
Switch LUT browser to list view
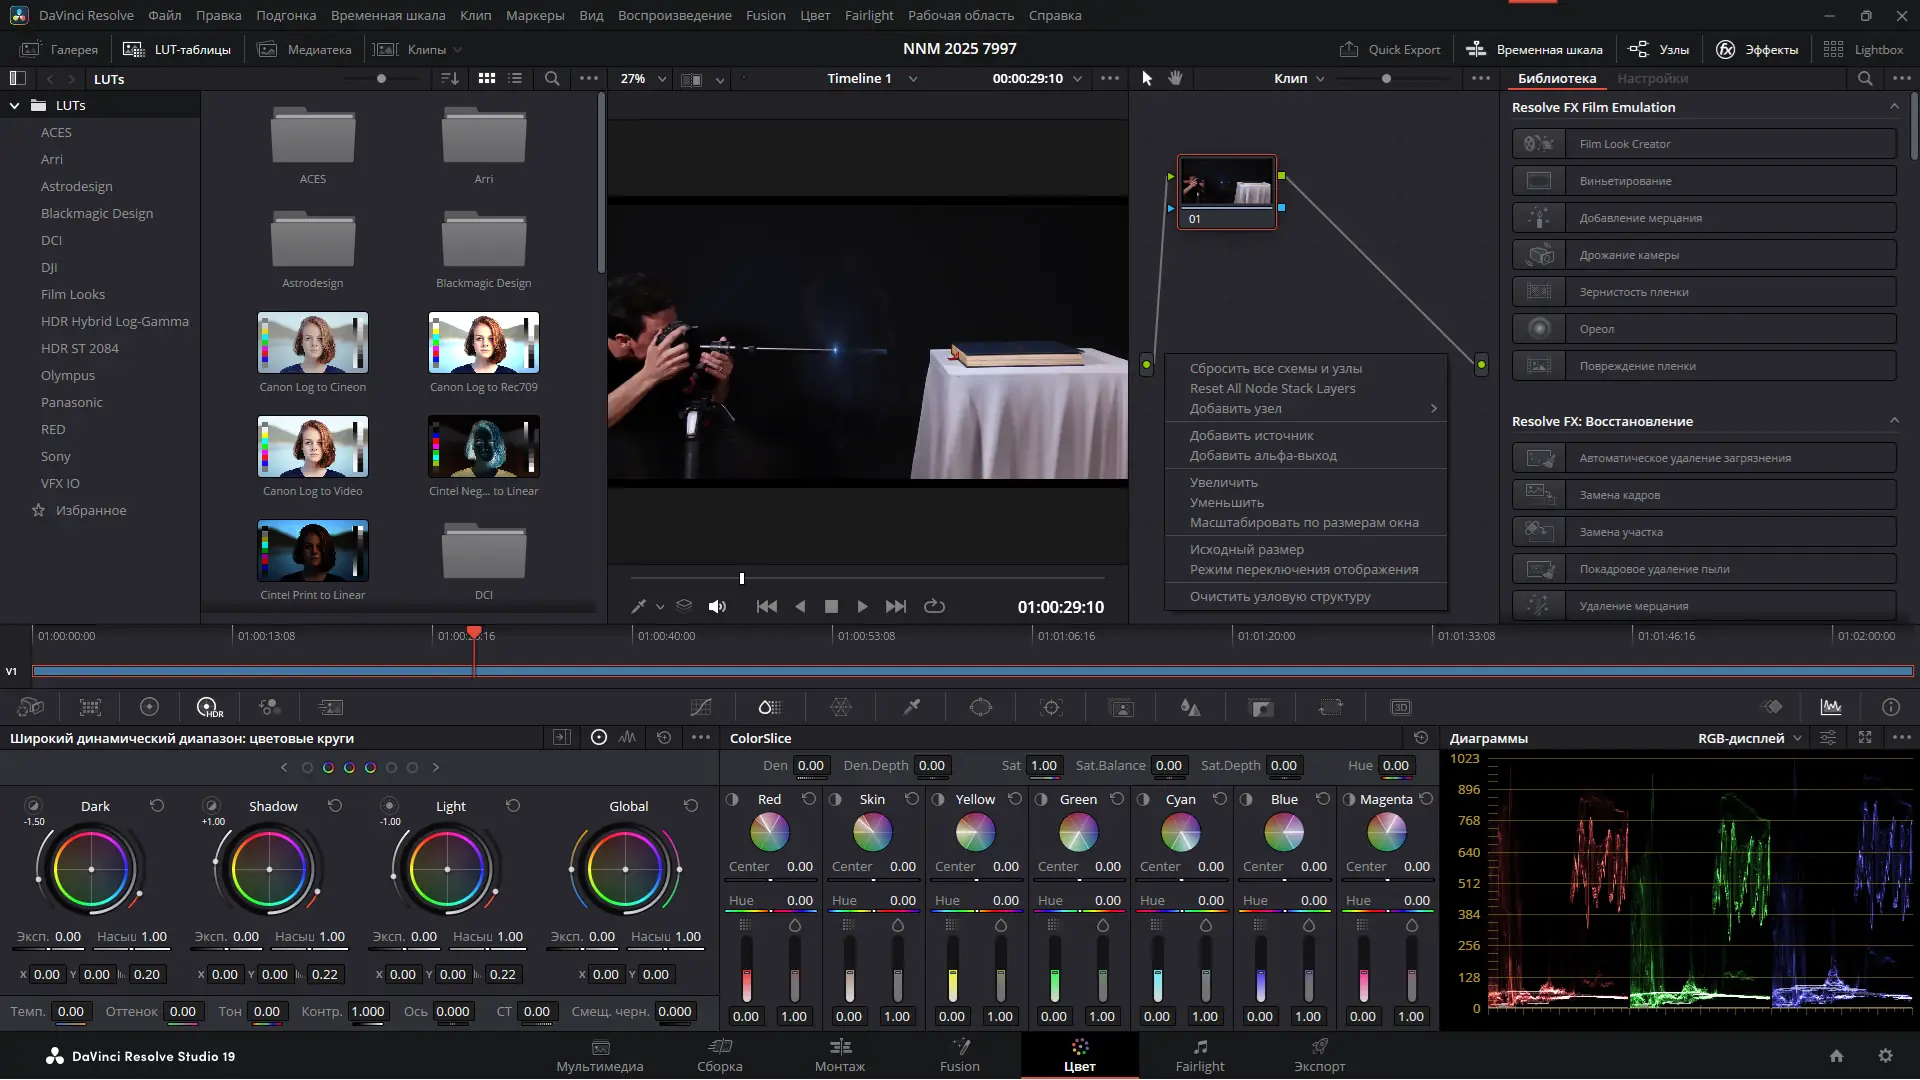tap(515, 78)
